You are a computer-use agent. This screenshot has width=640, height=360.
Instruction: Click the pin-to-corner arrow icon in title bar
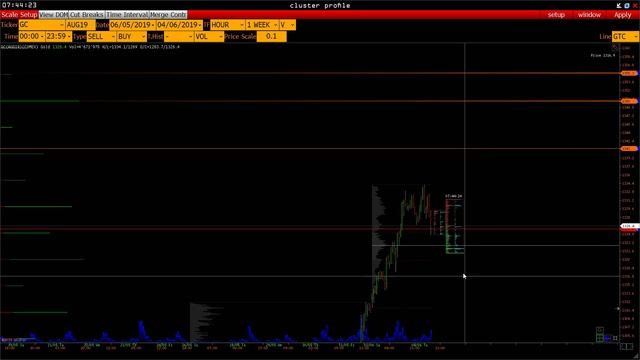tap(619, 5)
